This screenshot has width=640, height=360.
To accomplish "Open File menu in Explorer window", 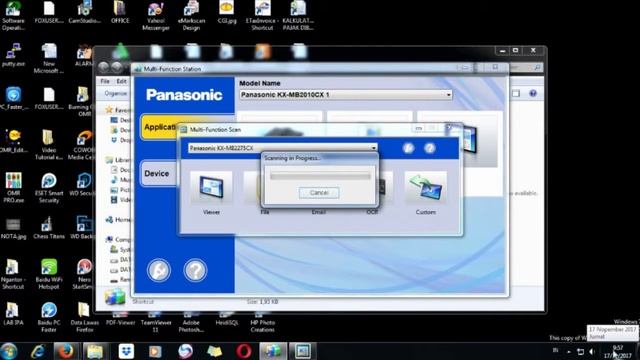I will point(105,81).
